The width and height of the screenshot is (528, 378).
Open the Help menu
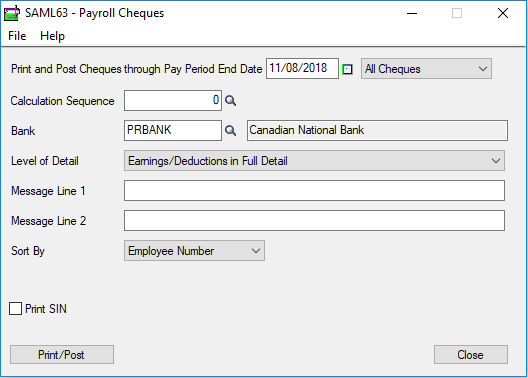[52, 36]
